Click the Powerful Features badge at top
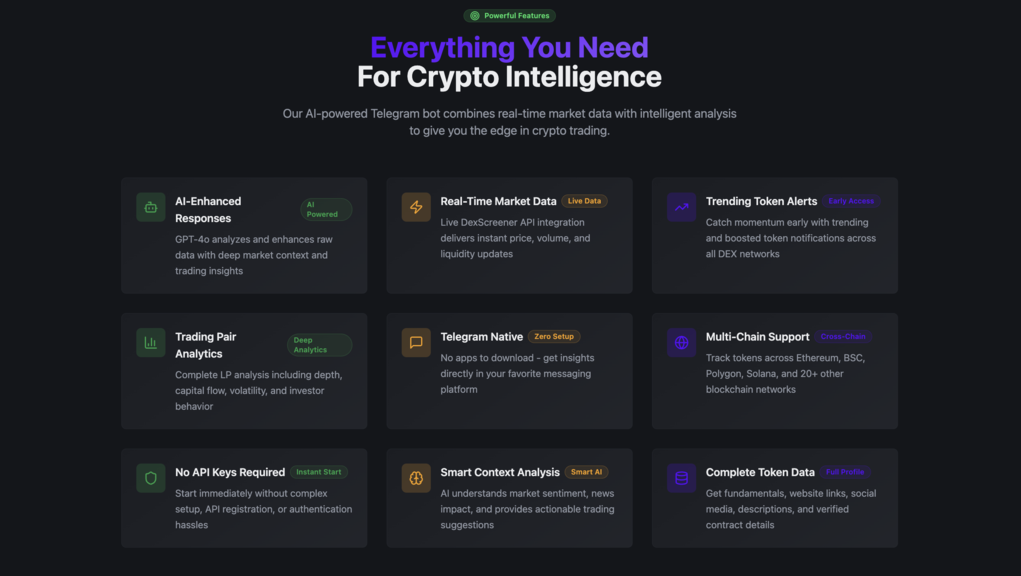This screenshot has height=576, width=1021. (x=509, y=16)
